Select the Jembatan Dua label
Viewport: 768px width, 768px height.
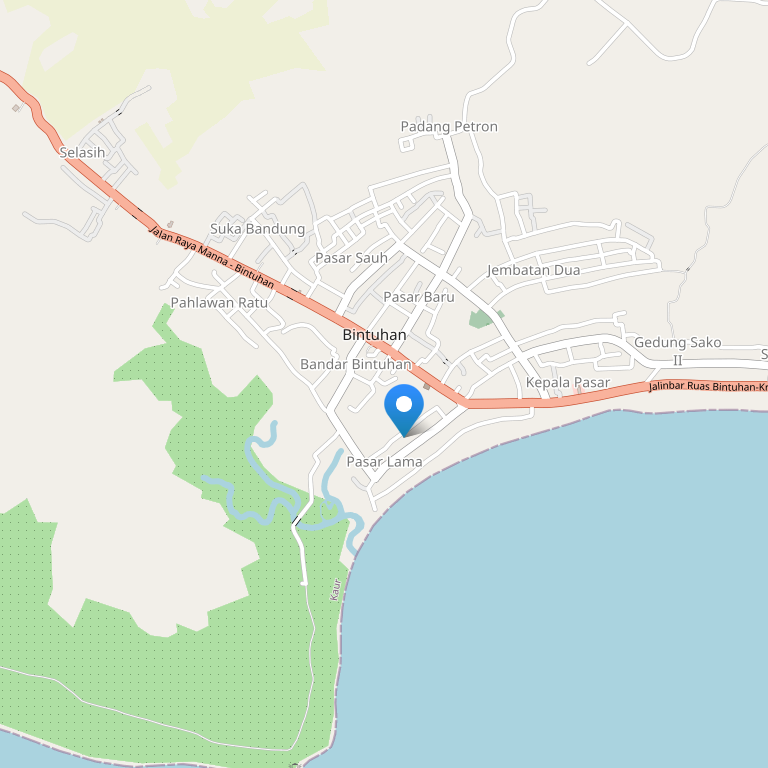pos(533,270)
